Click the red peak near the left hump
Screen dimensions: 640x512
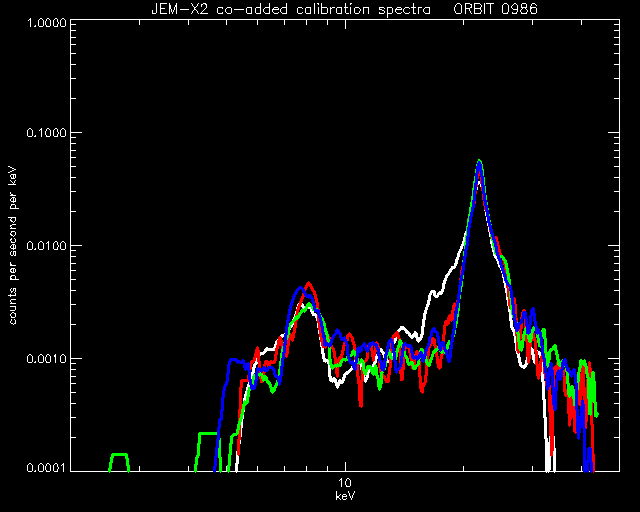coord(309,283)
